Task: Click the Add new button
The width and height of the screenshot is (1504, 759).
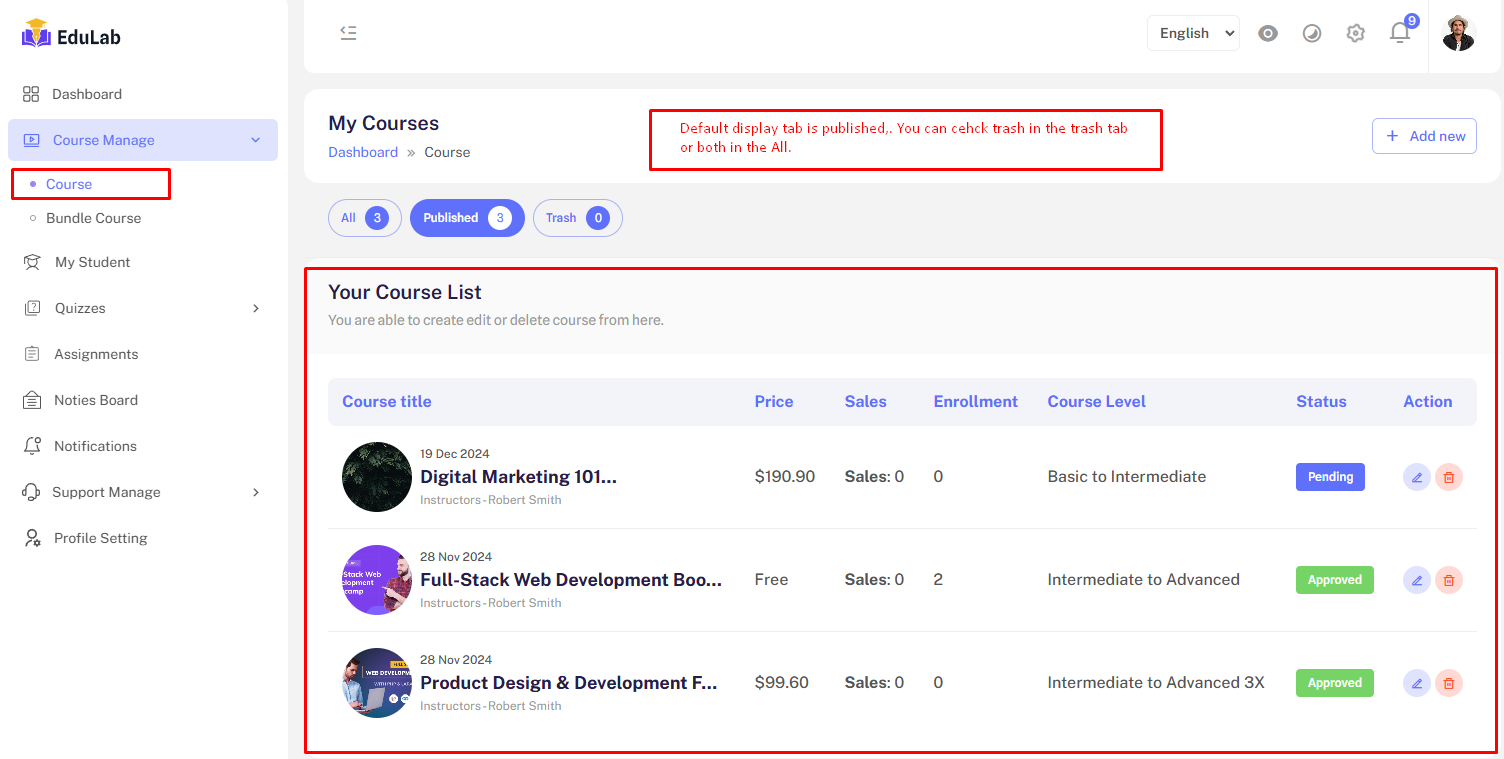Action: click(1424, 136)
